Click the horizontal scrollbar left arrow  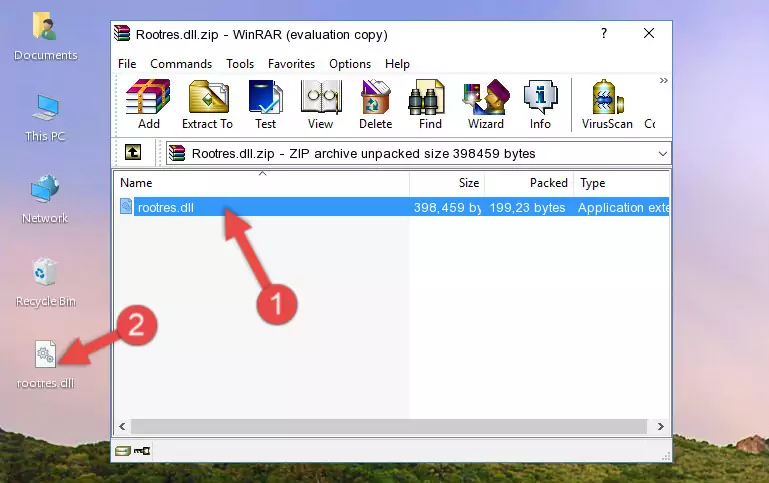click(x=122, y=426)
